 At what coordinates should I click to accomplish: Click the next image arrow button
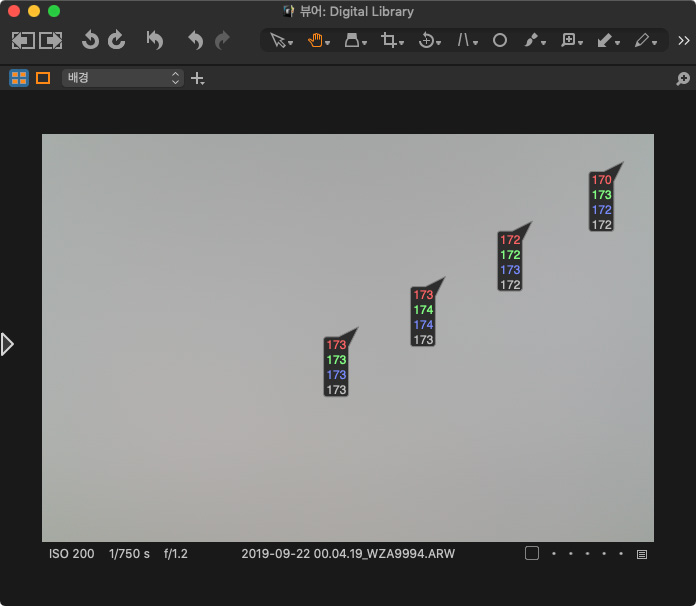51,40
